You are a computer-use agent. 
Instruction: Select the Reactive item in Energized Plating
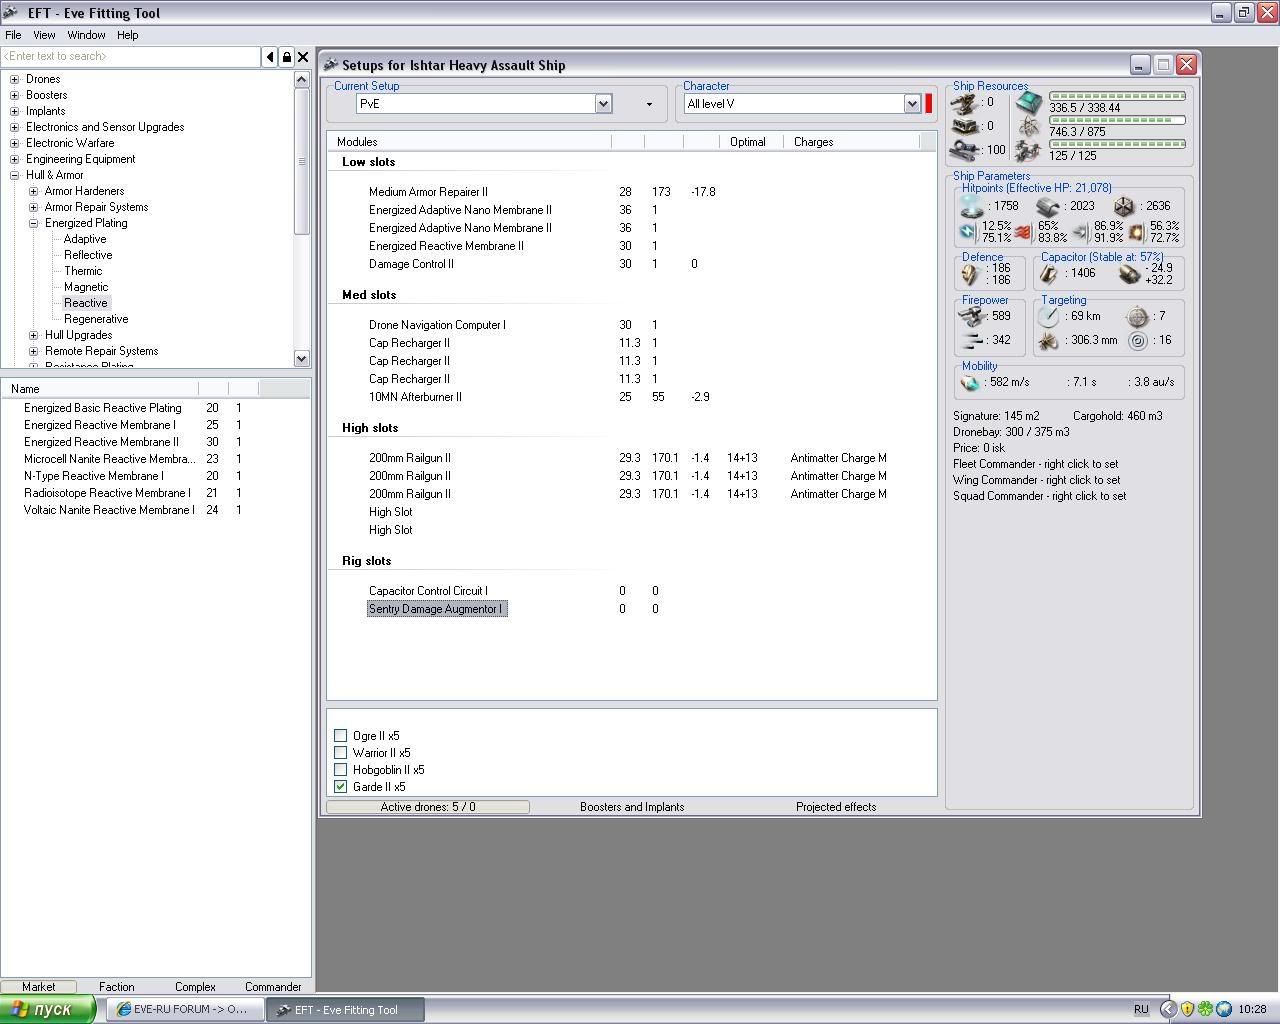[x=86, y=303]
